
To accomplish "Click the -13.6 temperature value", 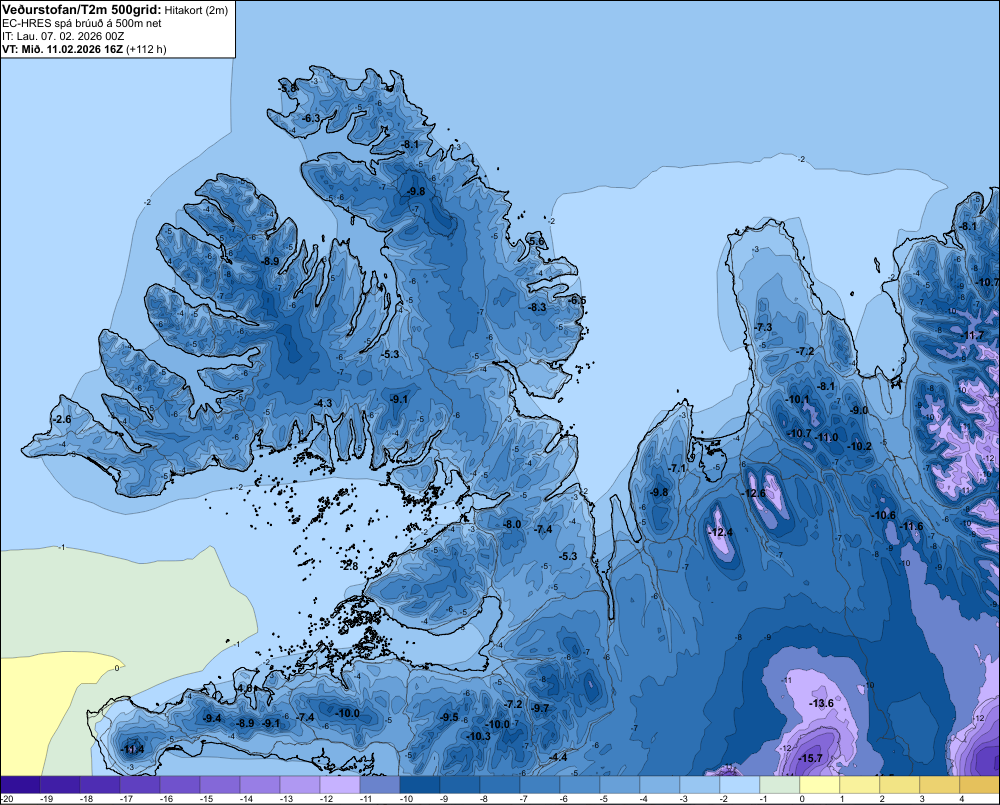I will [x=821, y=703].
